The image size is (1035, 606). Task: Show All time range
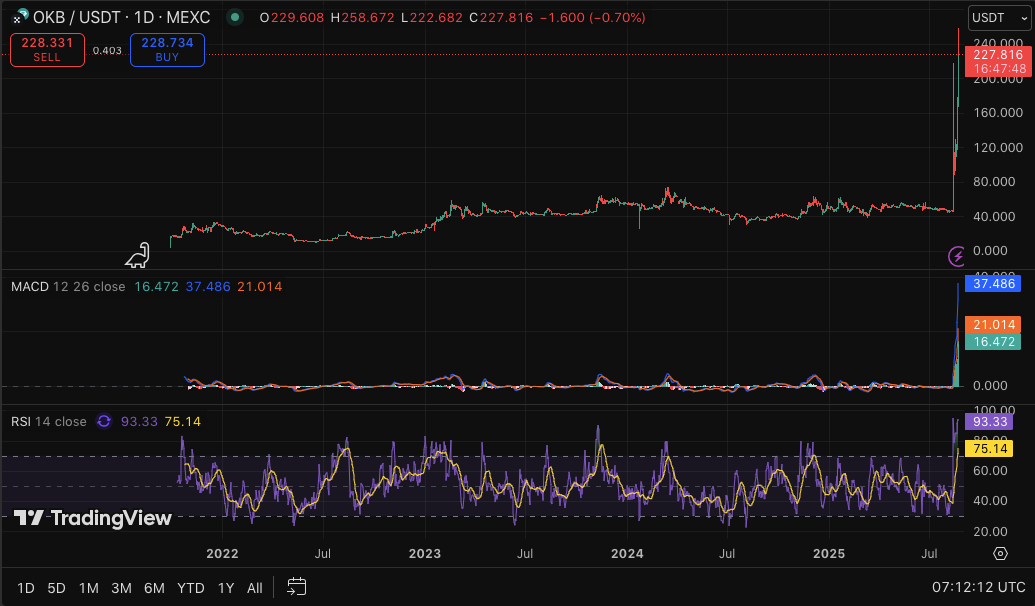coord(255,588)
